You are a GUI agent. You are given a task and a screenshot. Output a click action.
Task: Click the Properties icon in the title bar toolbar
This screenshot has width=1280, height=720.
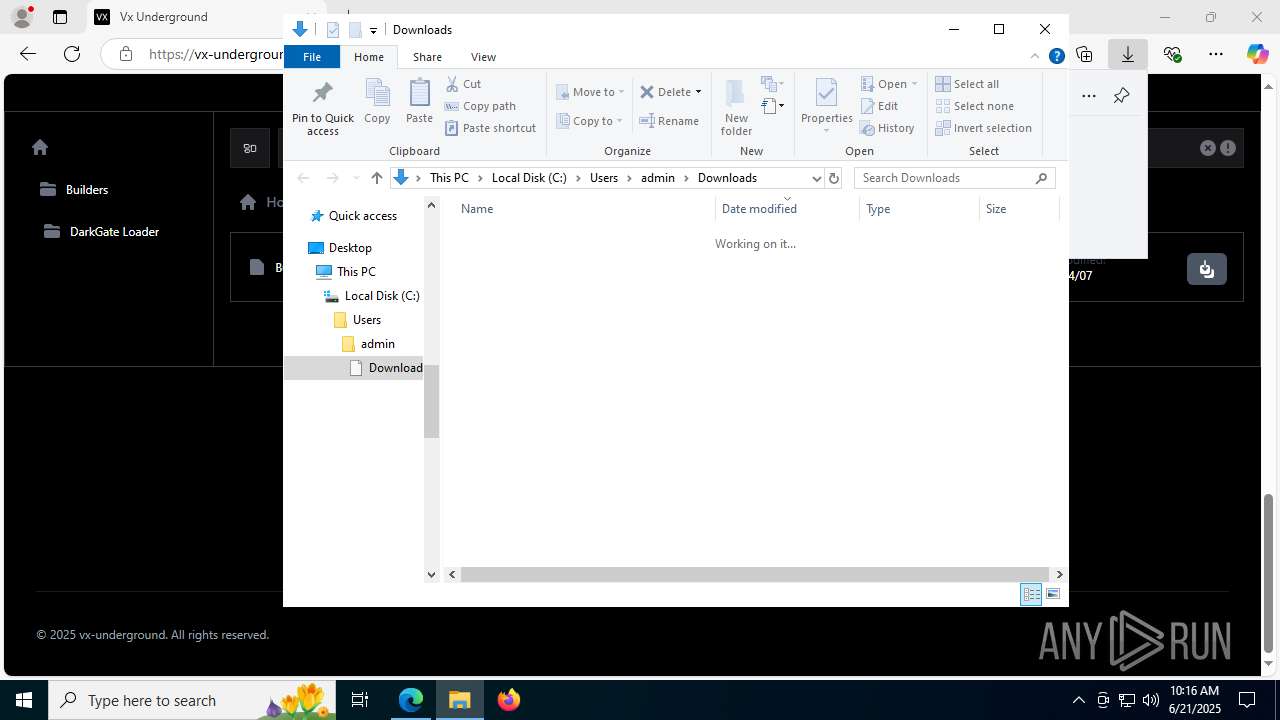tap(333, 30)
